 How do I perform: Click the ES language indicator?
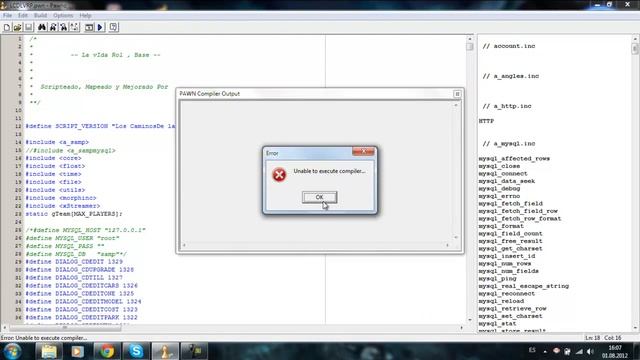click(x=532, y=350)
